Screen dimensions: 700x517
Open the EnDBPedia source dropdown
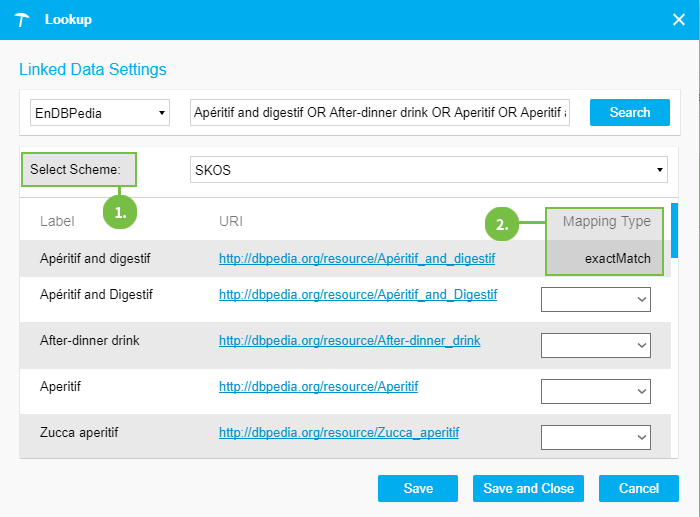click(x=100, y=113)
